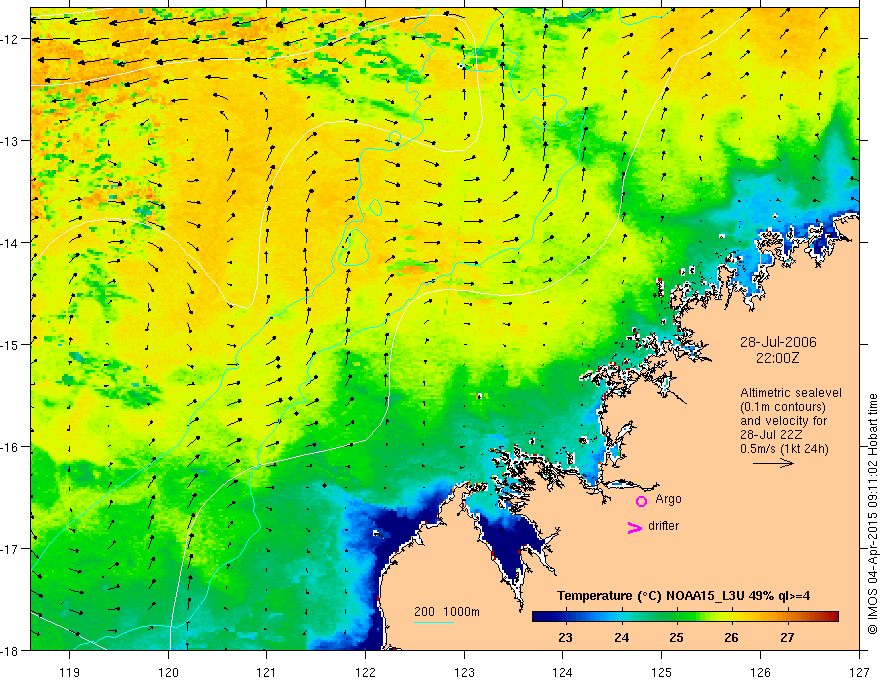Screen dimensions: 880x680
Task: Click the magenta drifter arrowhead legend symbol
Action: pos(635,527)
